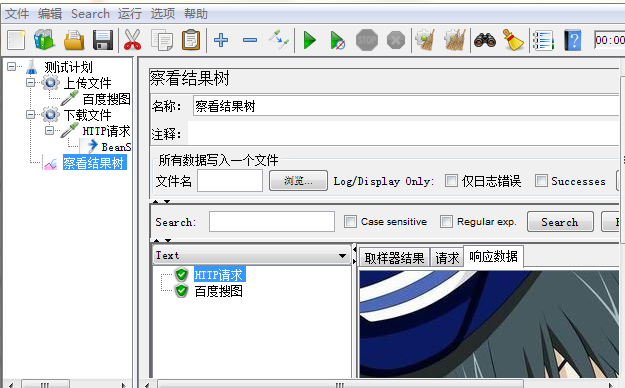The width and height of the screenshot is (625, 388).
Task: Open the Text renderer dropdown
Action: coord(251,255)
